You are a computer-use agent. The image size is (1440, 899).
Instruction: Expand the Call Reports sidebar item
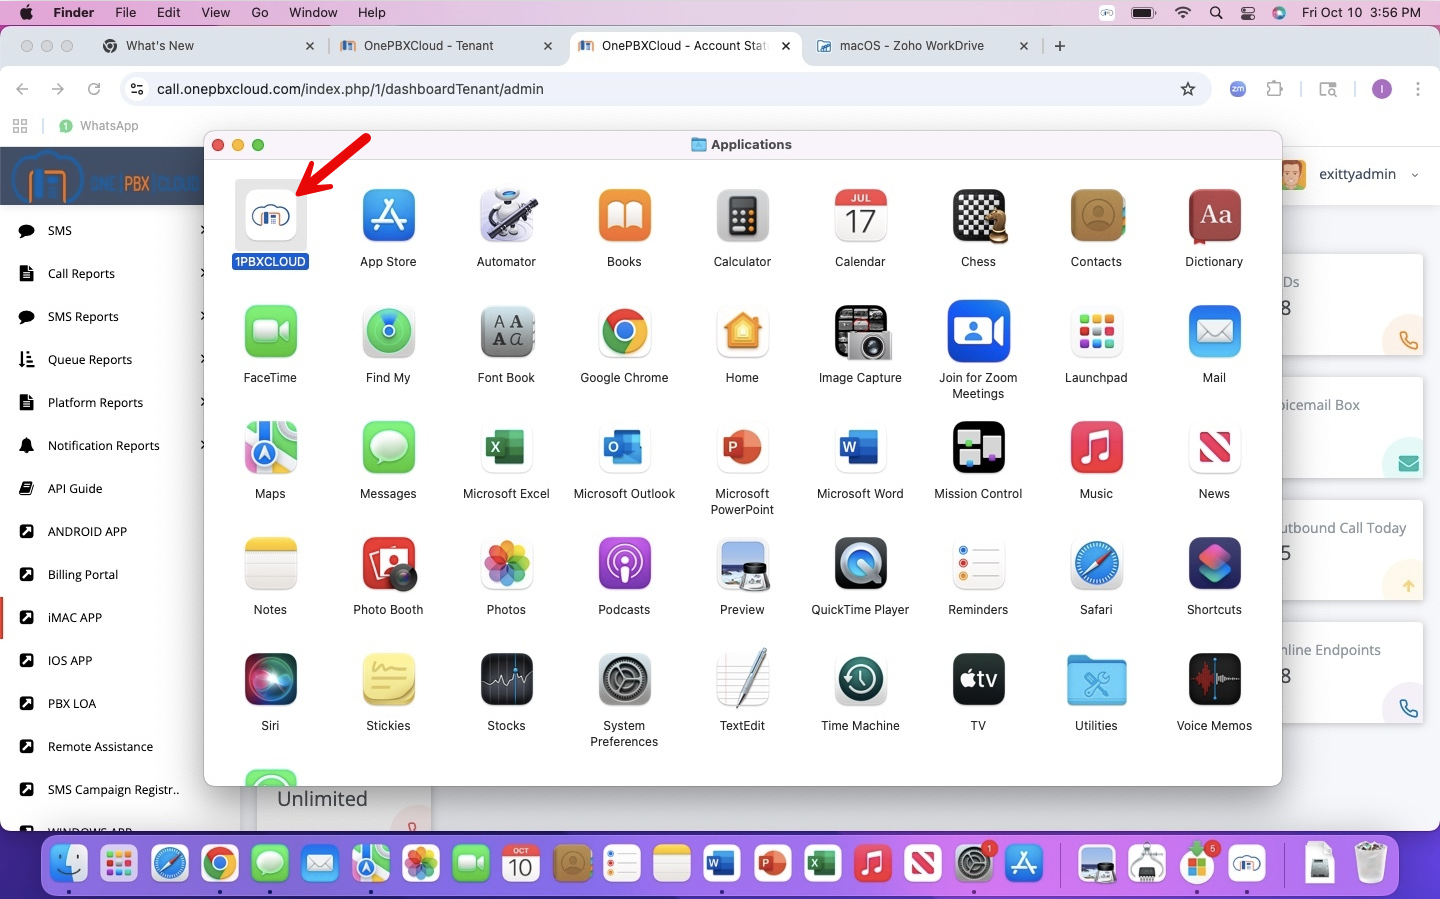click(x=81, y=274)
